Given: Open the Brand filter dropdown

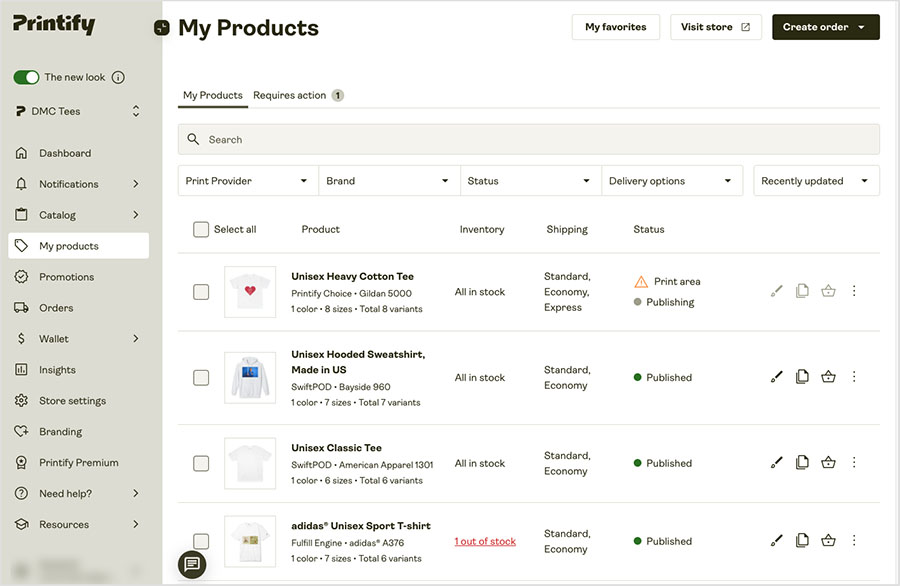Looking at the screenshot, I should 389,181.
